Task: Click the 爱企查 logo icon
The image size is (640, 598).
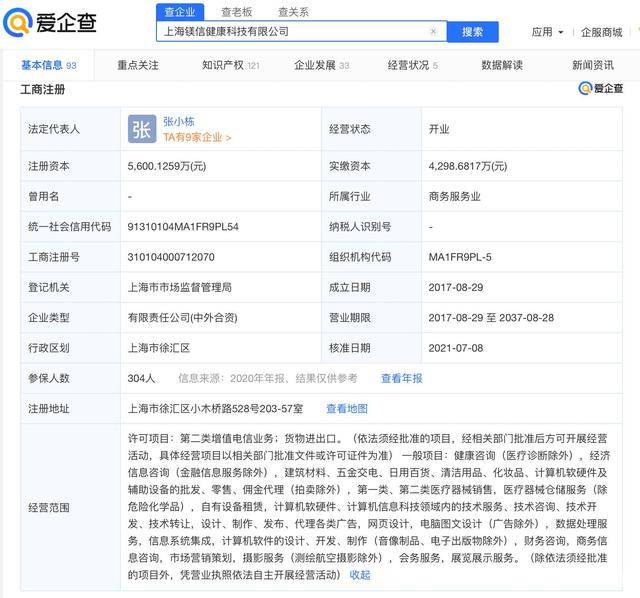Action: coord(17,22)
